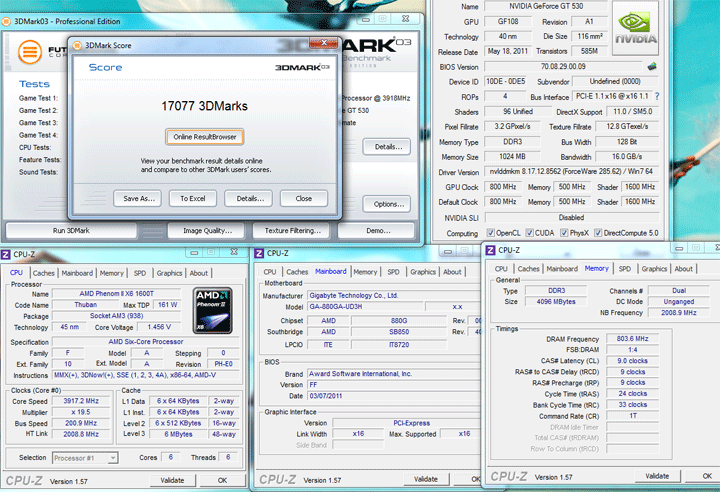Click DRAM Frequency value 803.6 MHz
This screenshot has width=720, height=492.
(x=632, y=339)
